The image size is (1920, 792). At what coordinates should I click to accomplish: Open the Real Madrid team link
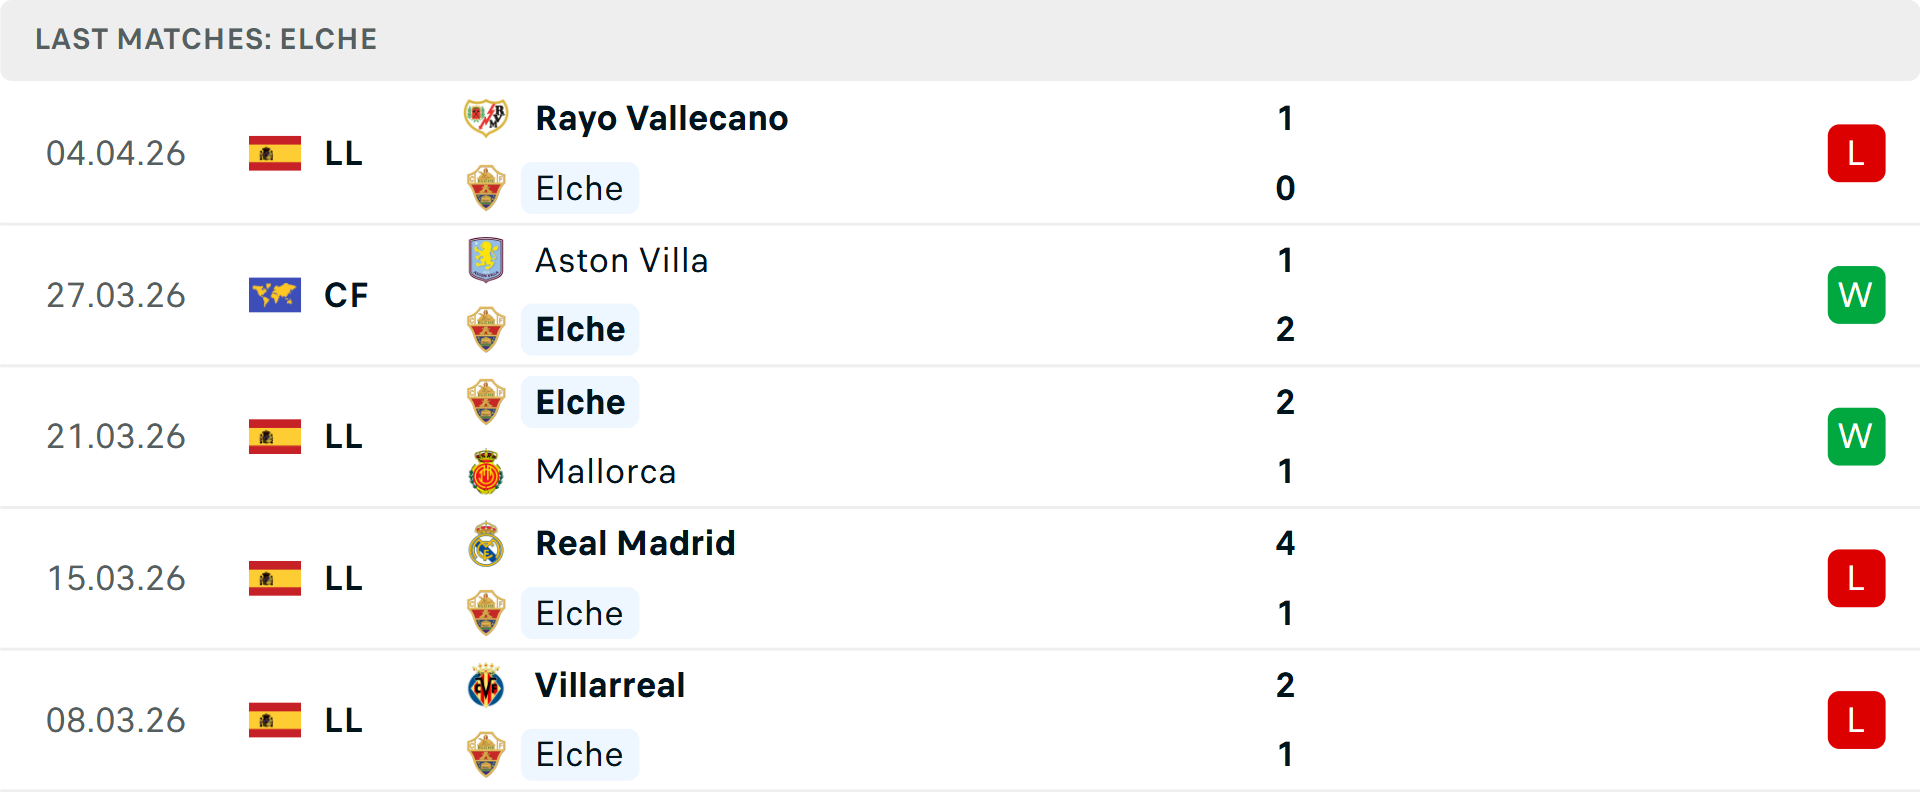[635, 543]
